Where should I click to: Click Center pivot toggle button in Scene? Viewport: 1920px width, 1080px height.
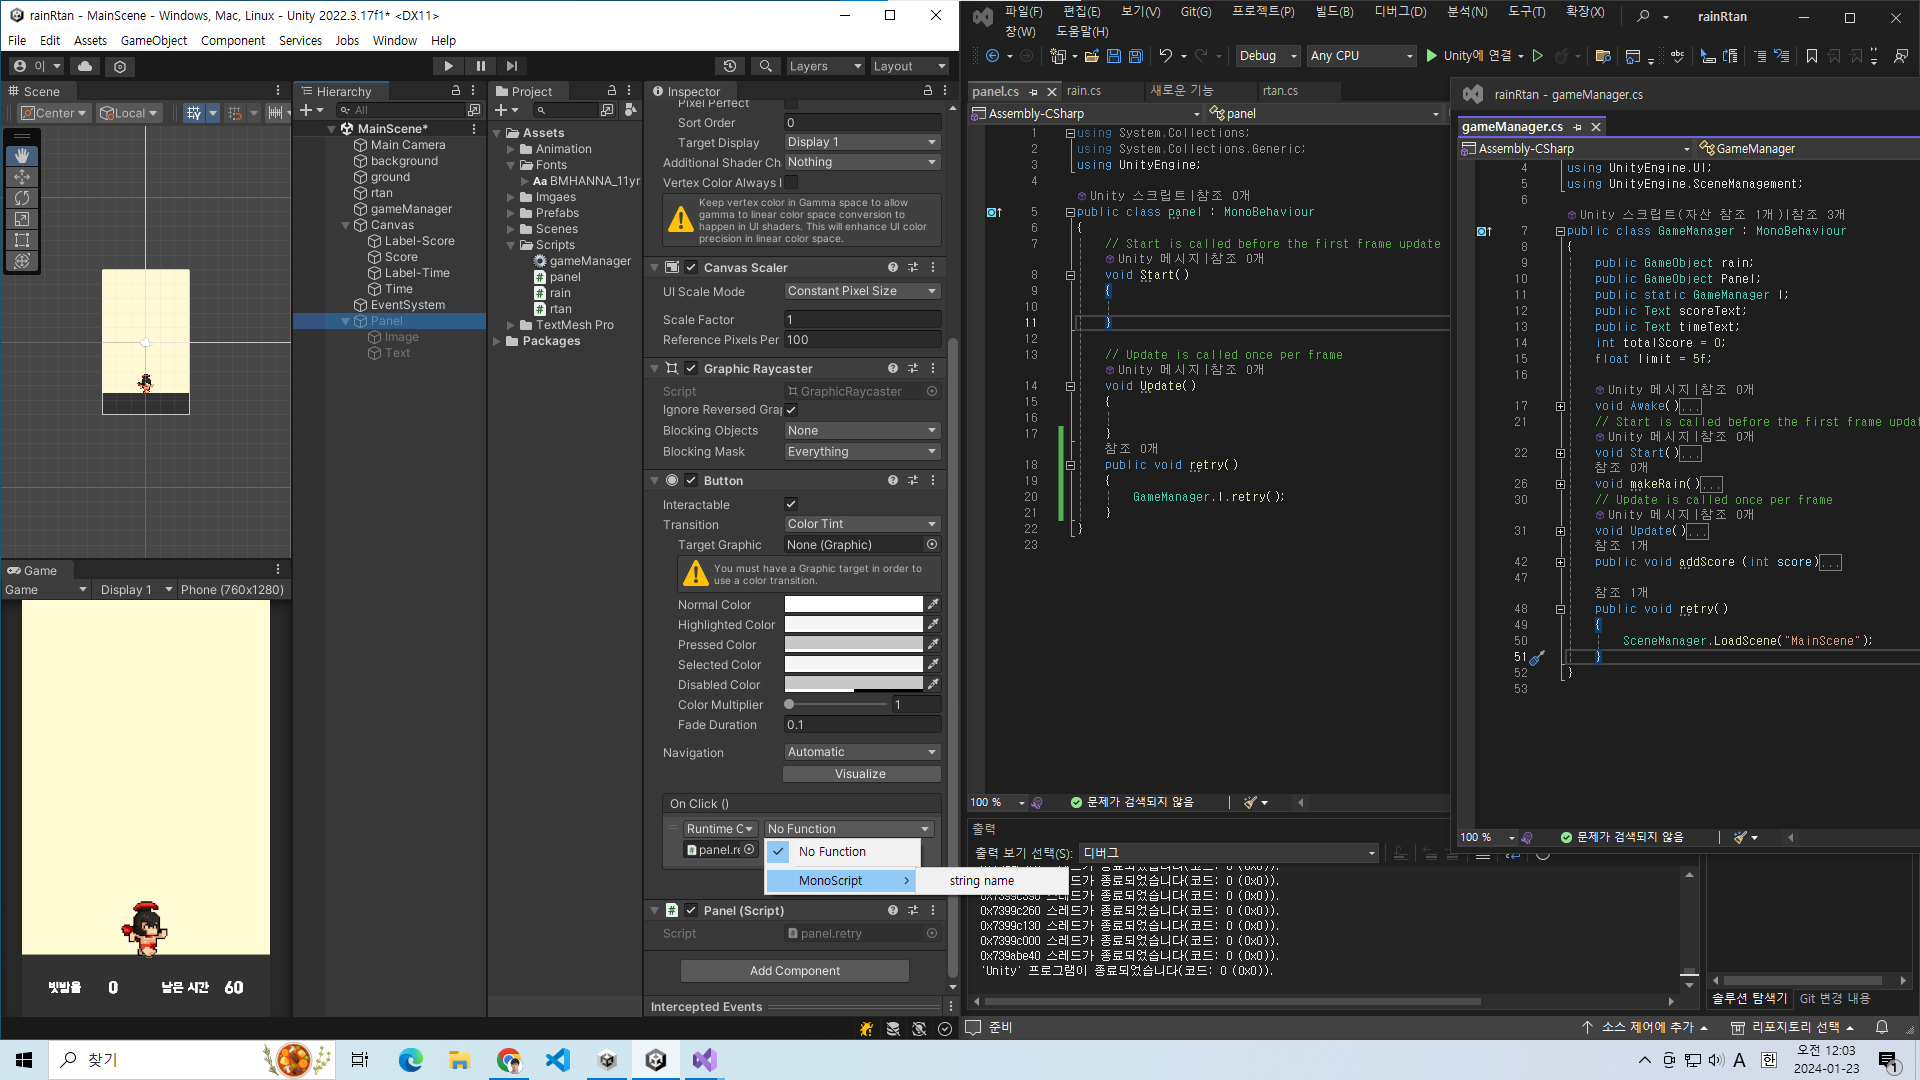pyautogui.click(x=55, y=113)
